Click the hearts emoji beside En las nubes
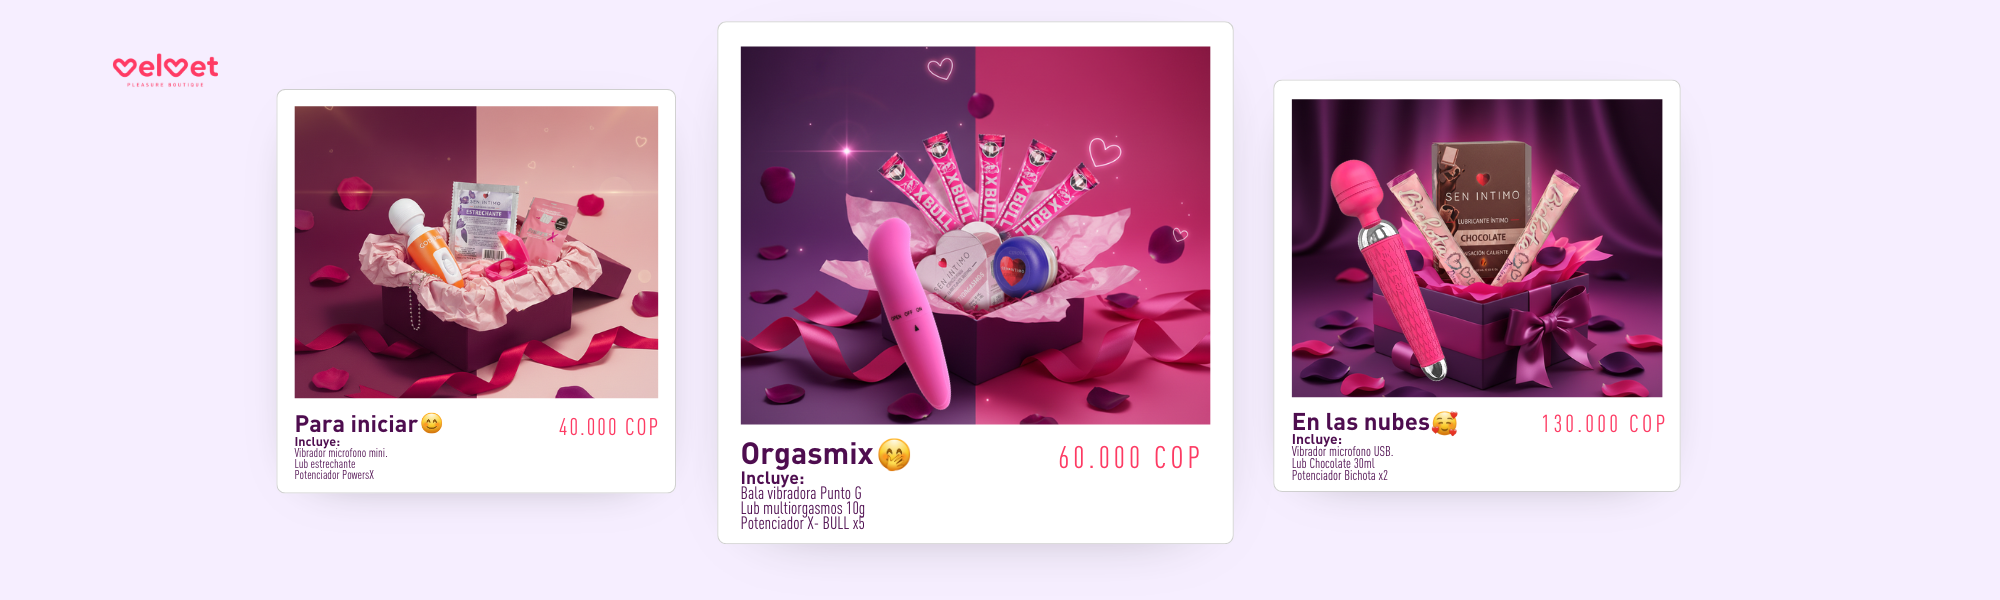This screenshot has width=2000, height=600. 1444,423
